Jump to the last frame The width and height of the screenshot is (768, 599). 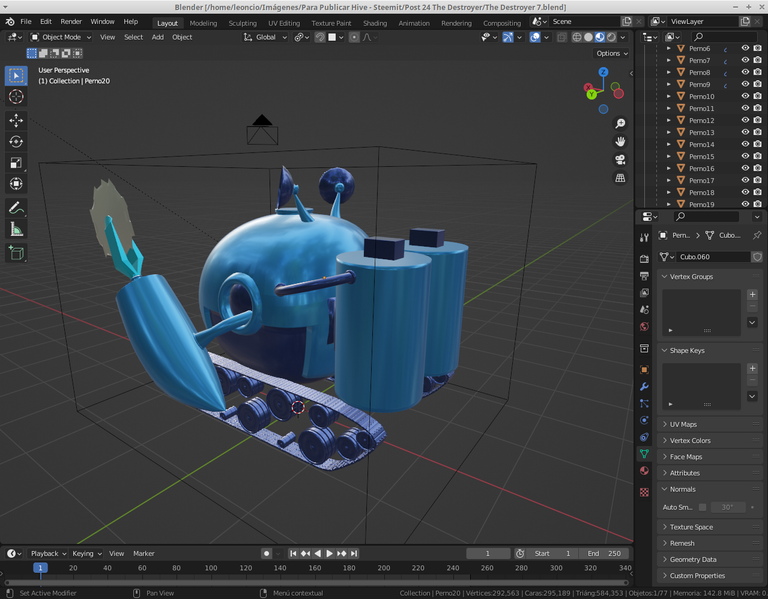(x=354, y=553)
